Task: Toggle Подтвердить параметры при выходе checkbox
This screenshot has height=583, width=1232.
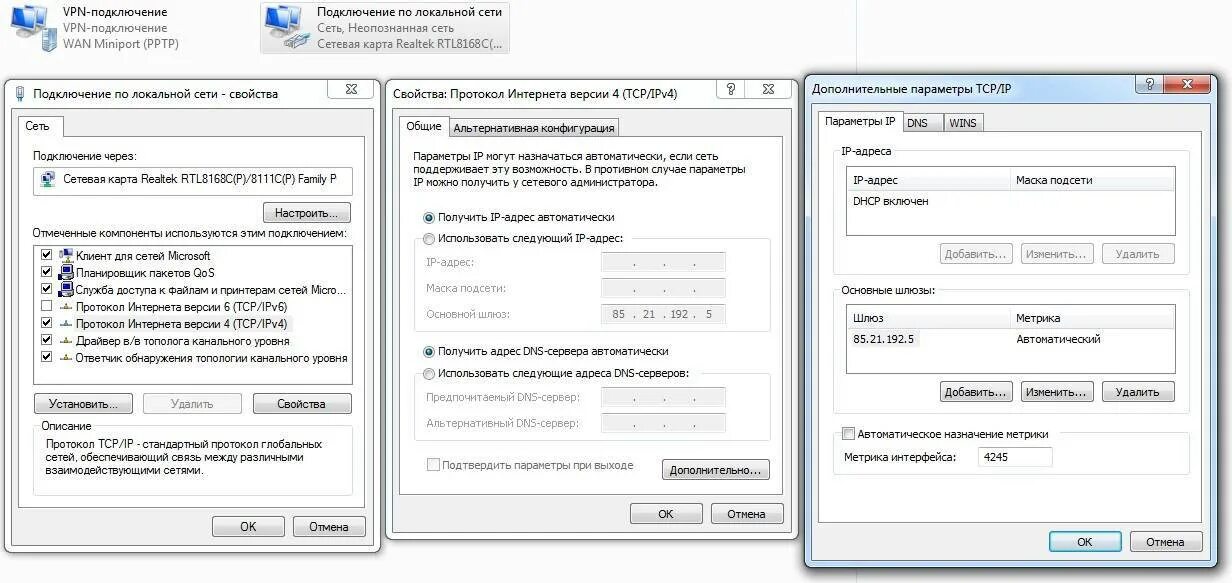Action: [x=433, y=465]
